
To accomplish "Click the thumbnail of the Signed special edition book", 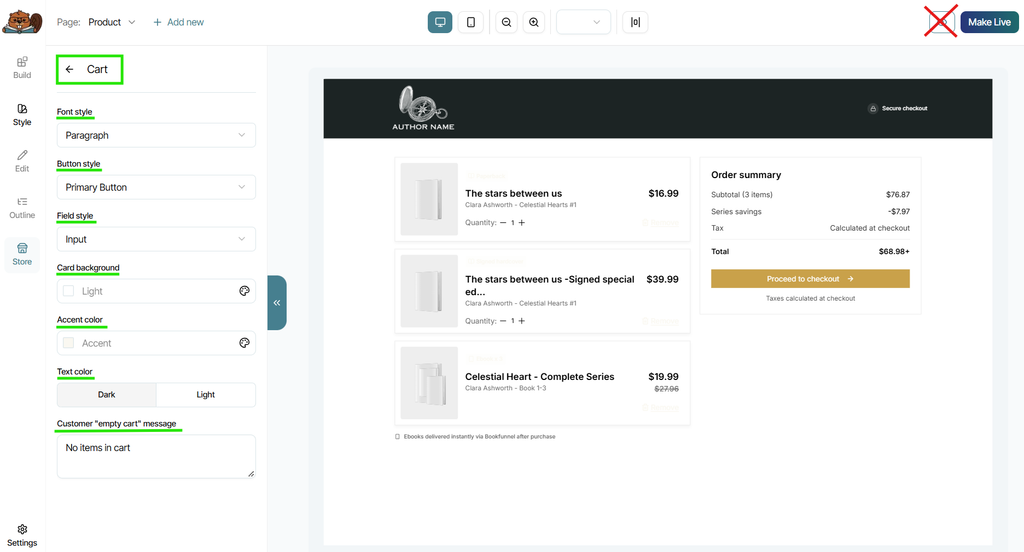I will click(429, 291).
